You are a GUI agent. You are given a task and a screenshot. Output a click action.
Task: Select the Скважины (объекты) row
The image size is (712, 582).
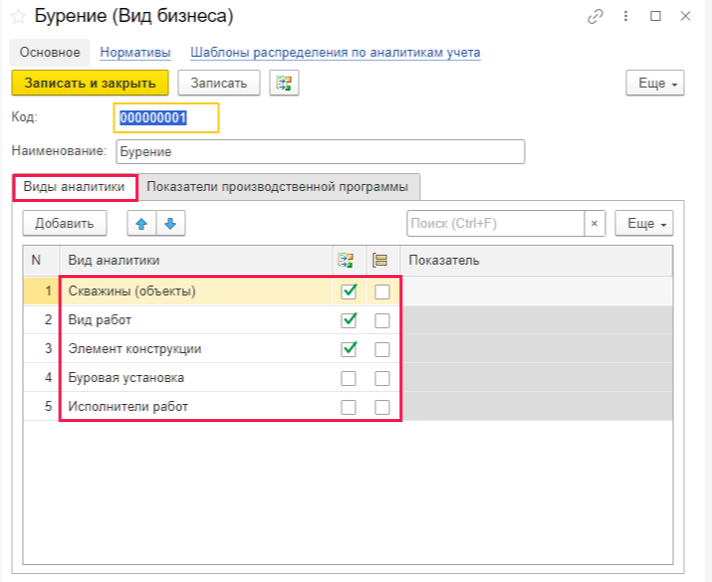[348, 291]
